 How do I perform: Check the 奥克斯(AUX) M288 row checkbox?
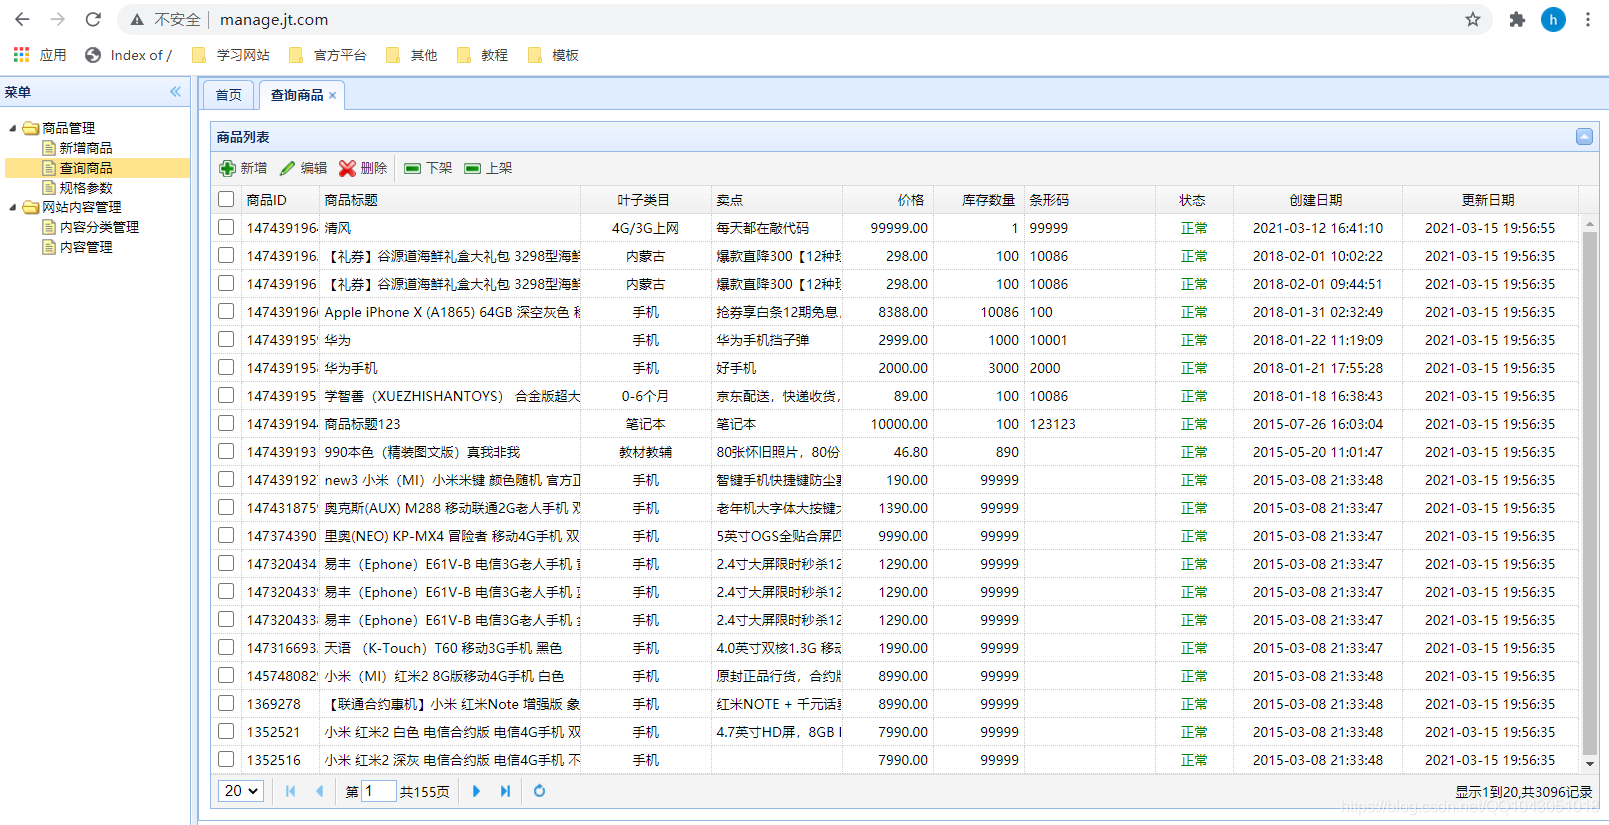tap(226, 507)
